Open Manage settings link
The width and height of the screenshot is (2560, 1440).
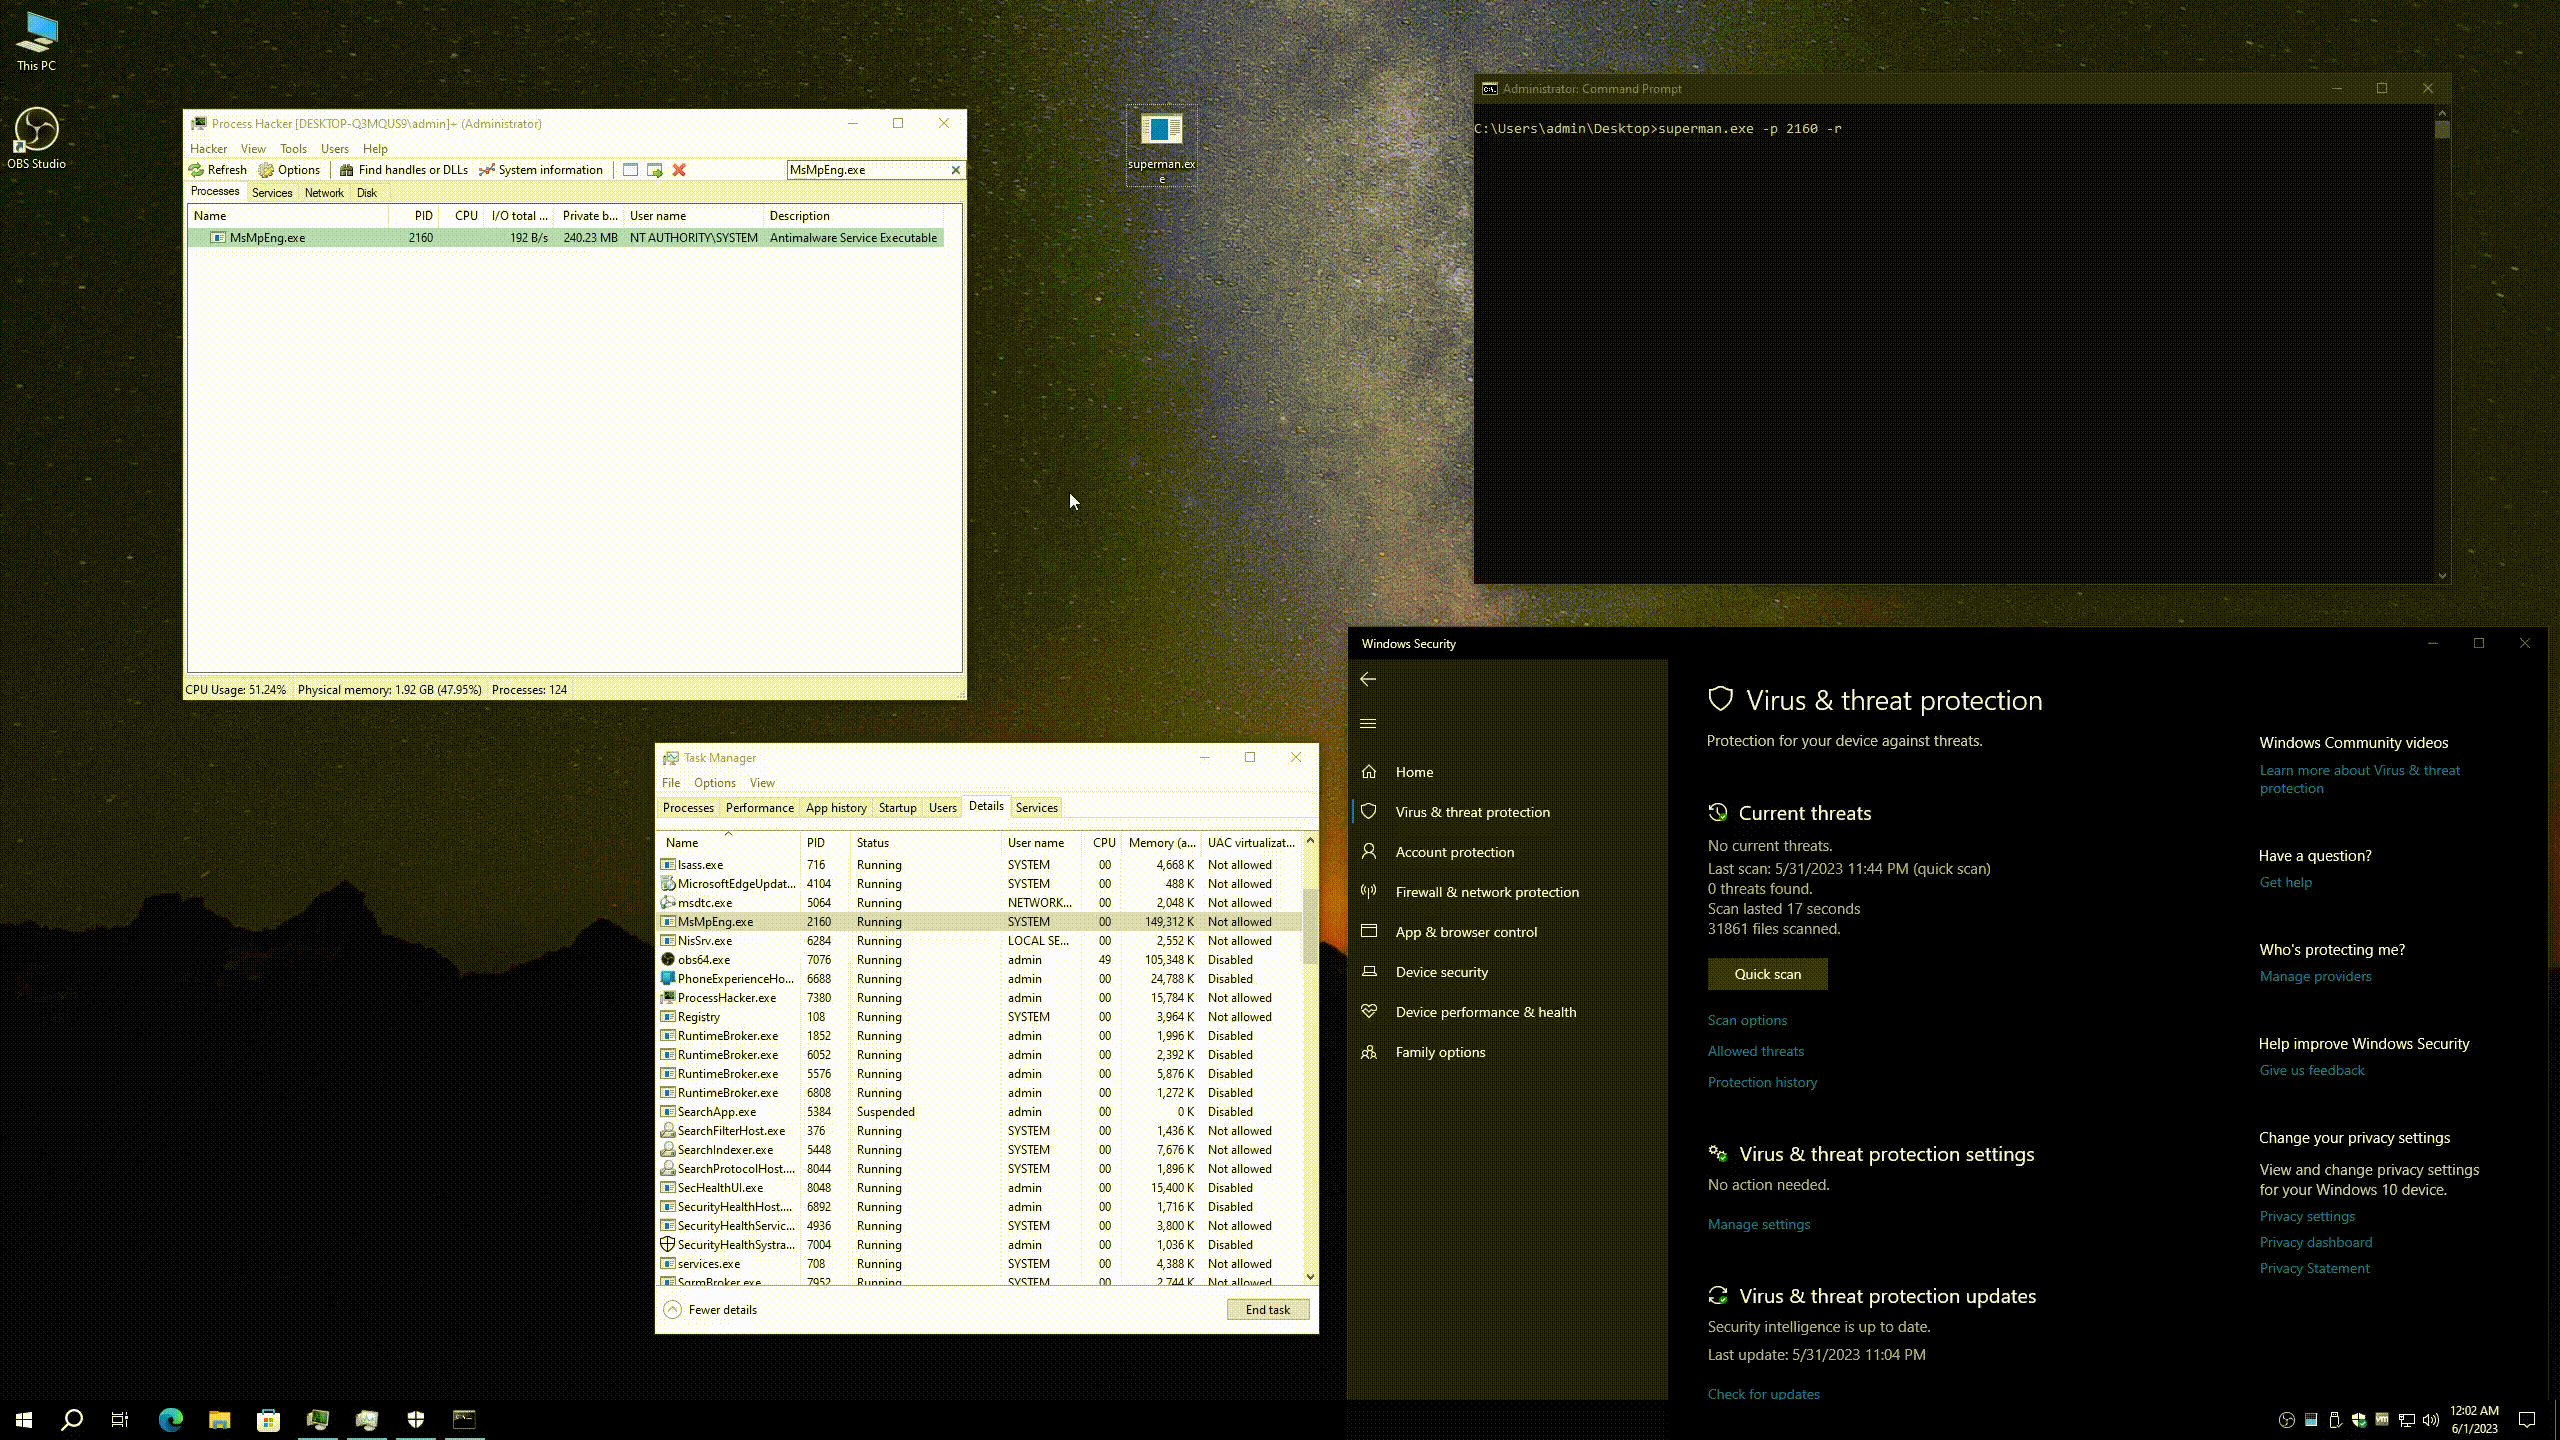(x=1758, y=1224)
